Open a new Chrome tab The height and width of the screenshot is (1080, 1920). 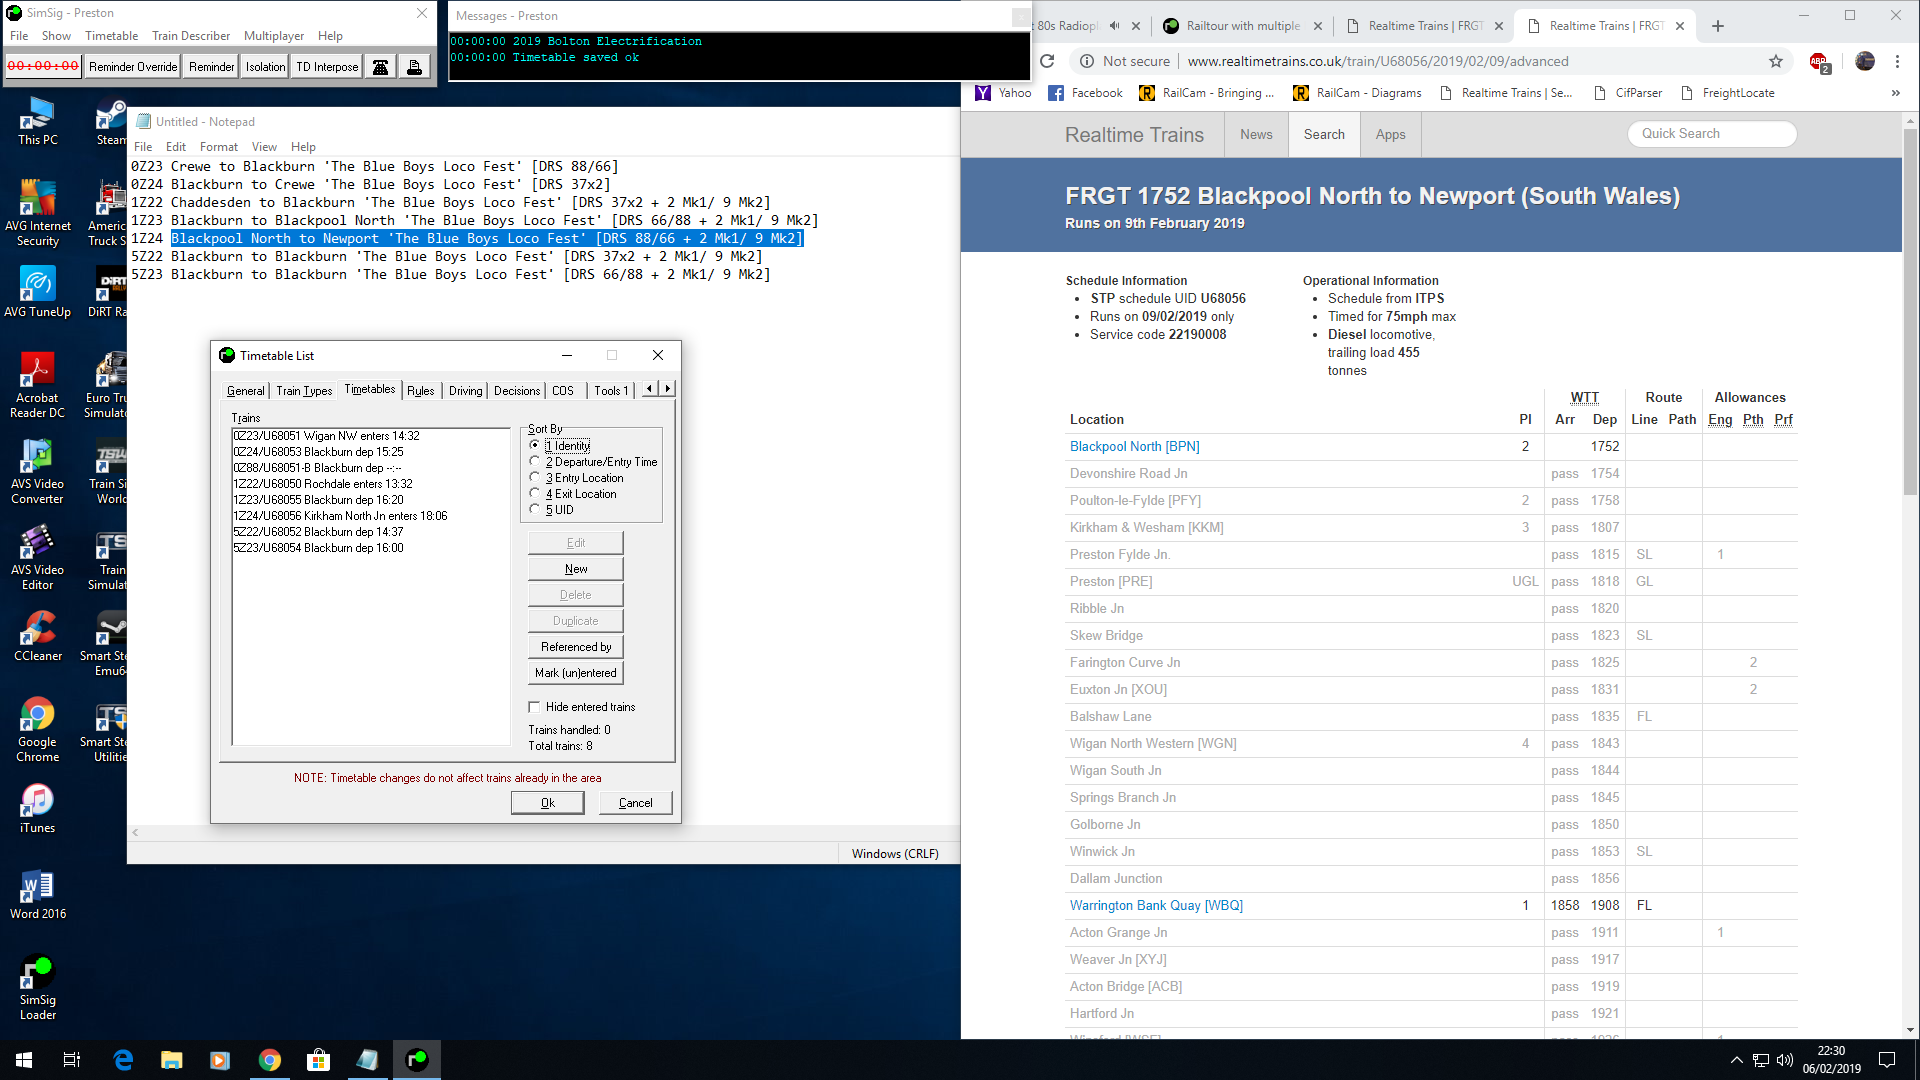[1718, 26]
